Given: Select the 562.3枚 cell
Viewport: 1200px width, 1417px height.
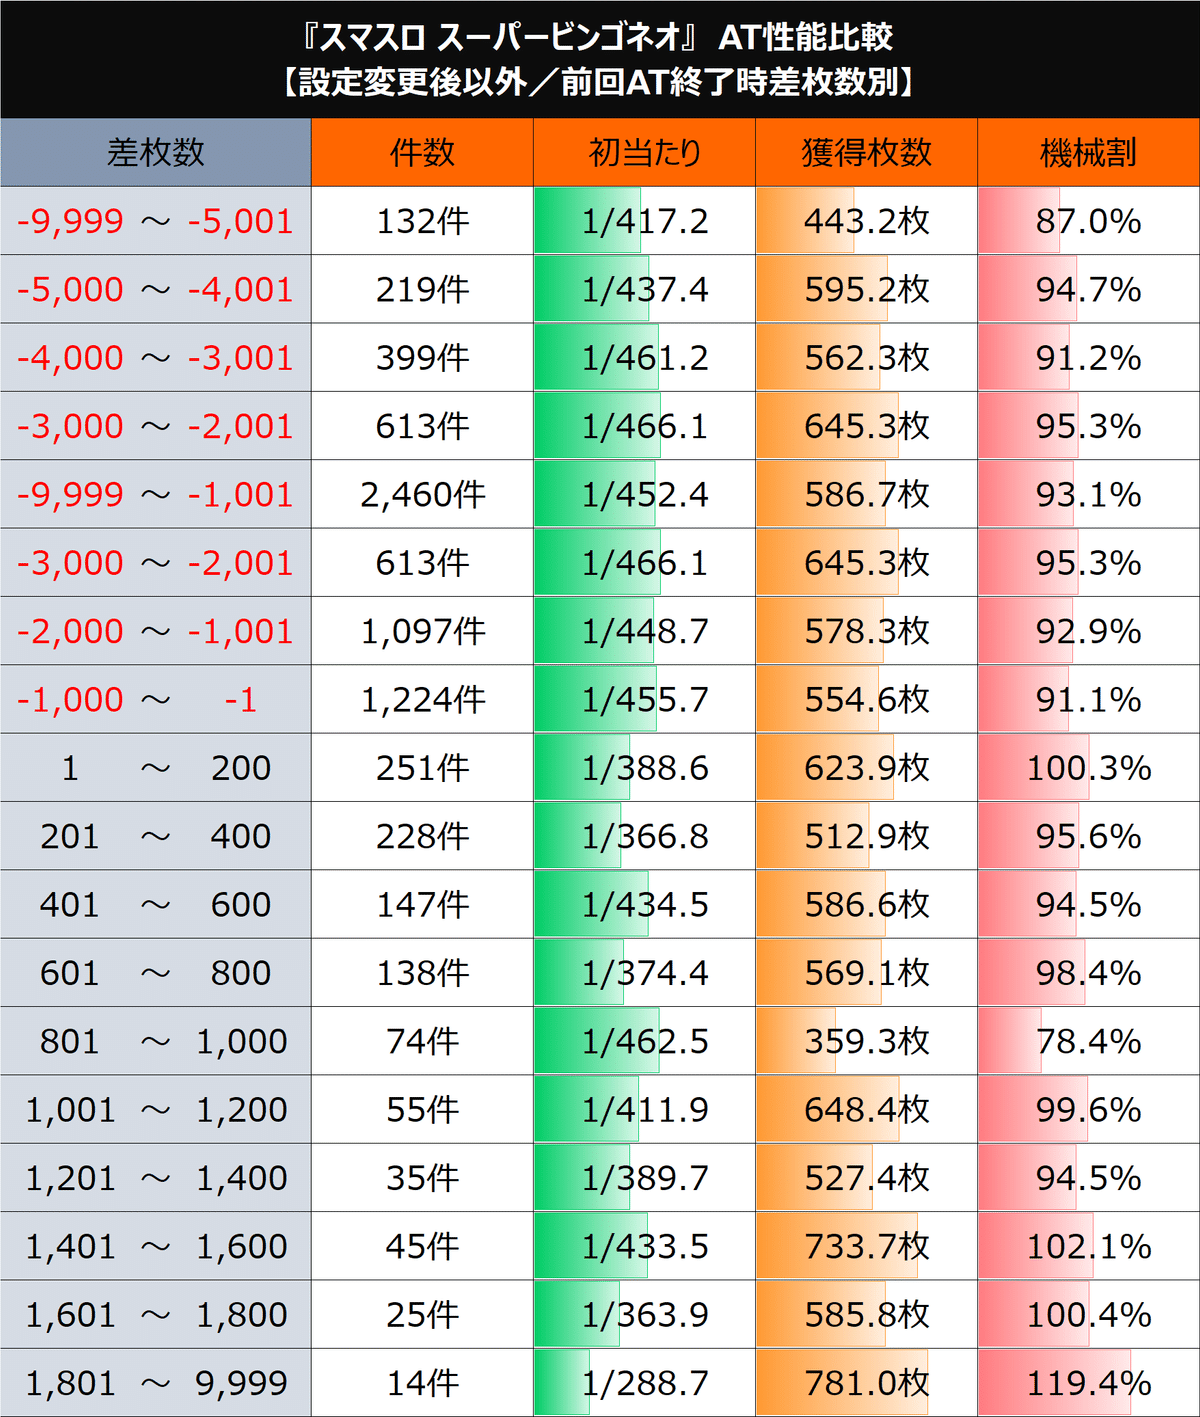Looking at the screenshot, I should [866, 357].
